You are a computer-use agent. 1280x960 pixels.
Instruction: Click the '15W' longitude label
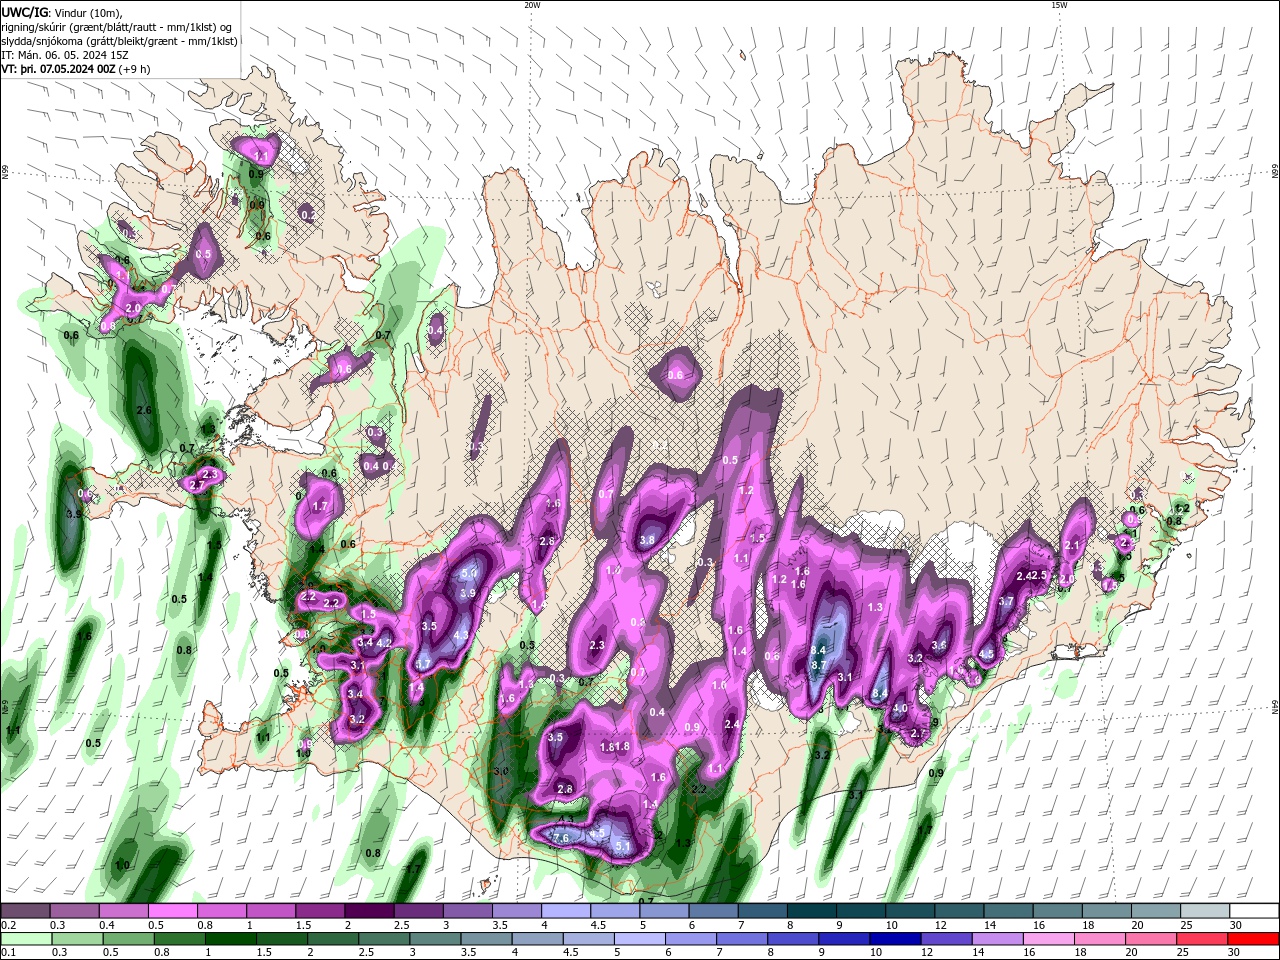[1059, 5]
